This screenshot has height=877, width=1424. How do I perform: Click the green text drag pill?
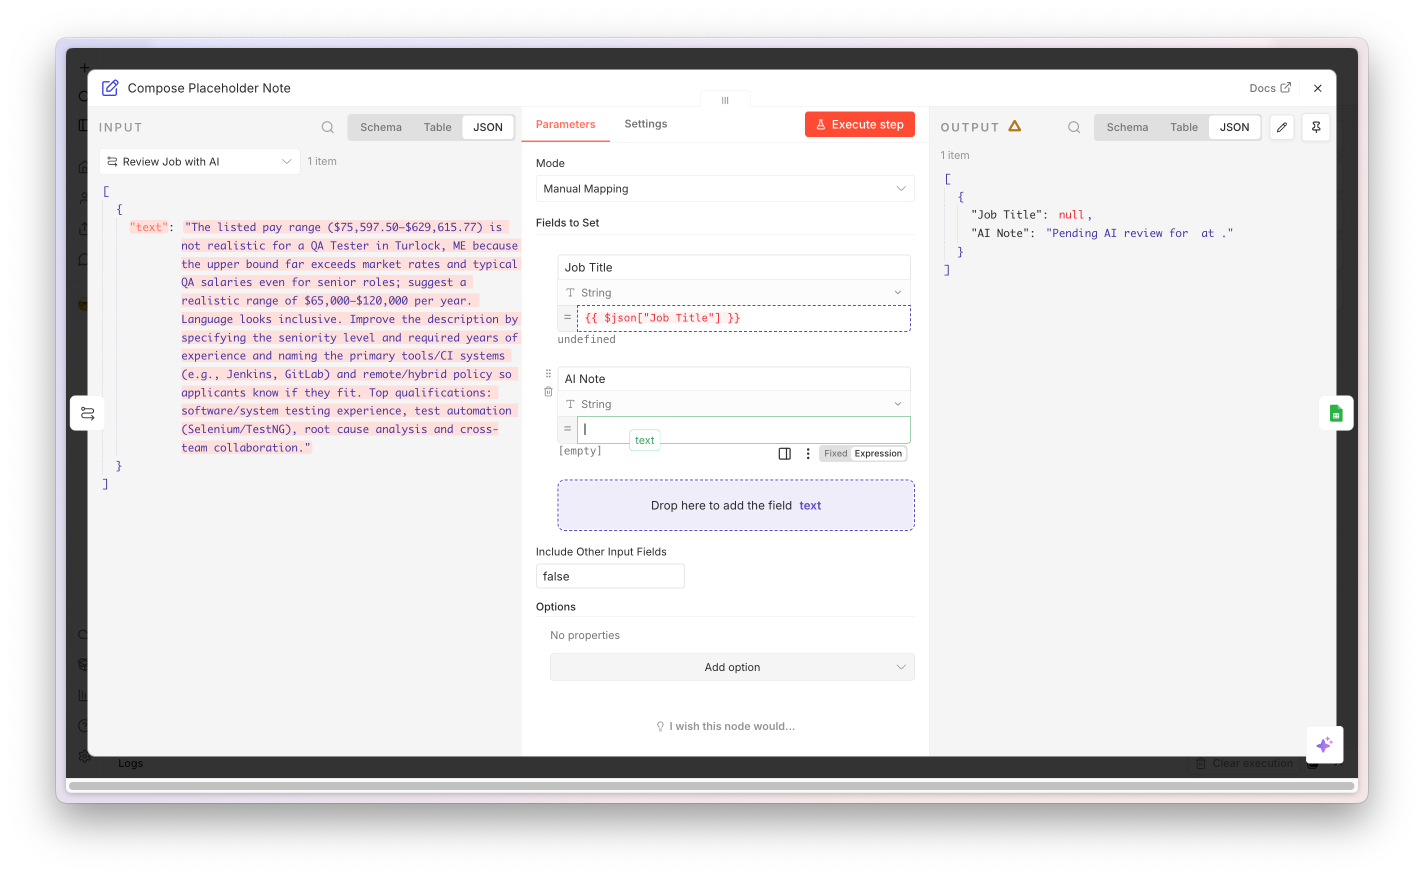[645, 440]
